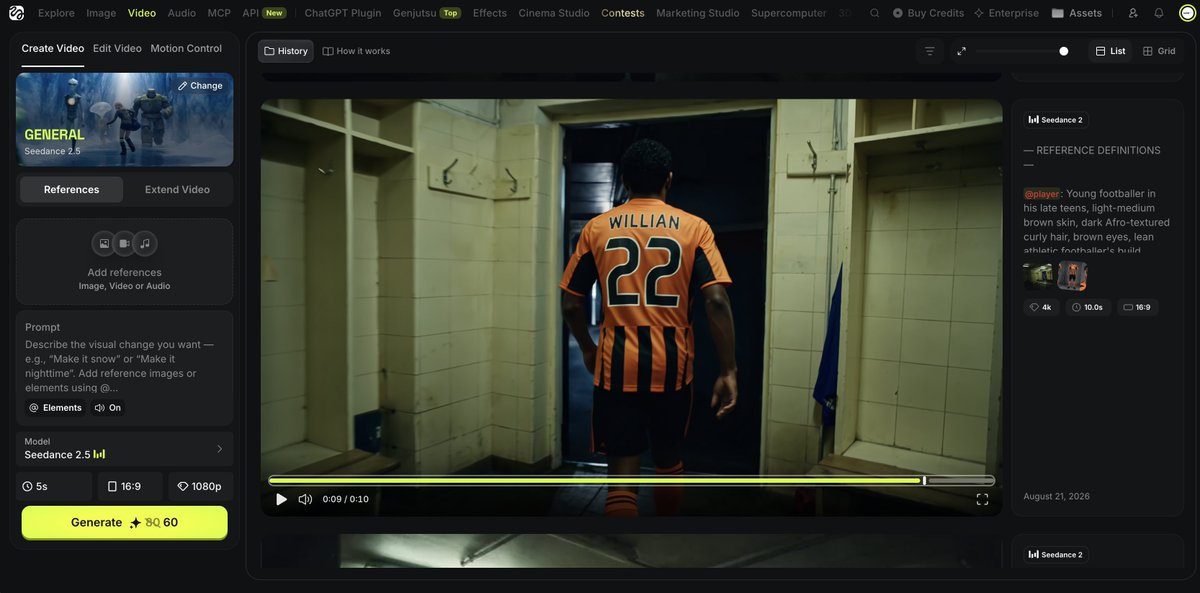Screen dimensions: 1200x593
Task: Open the 5s duration dropdown
Action: pos(54,487)
